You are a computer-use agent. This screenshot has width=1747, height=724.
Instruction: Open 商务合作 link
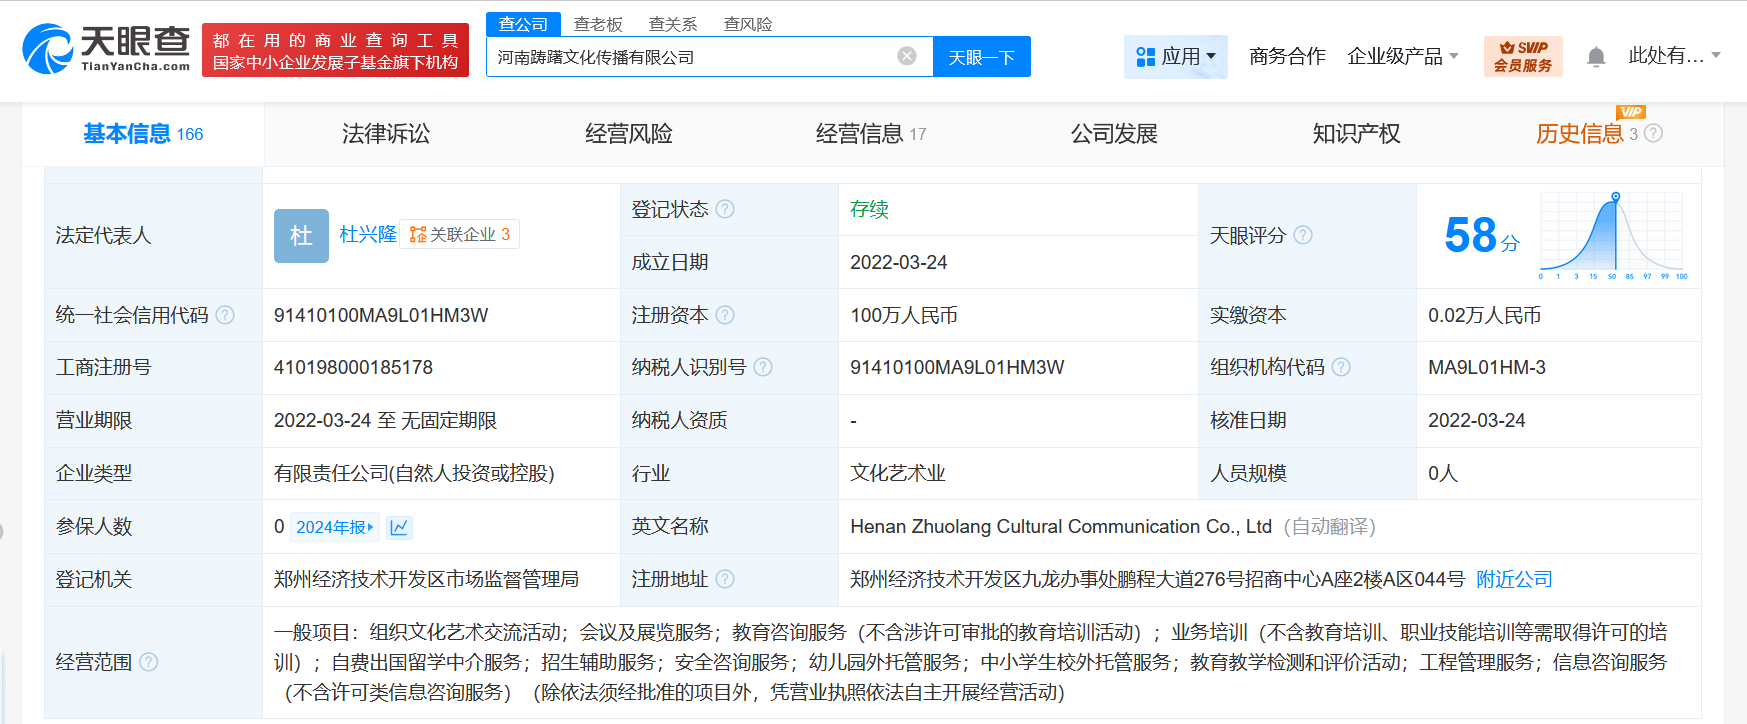coord(1287,57)
